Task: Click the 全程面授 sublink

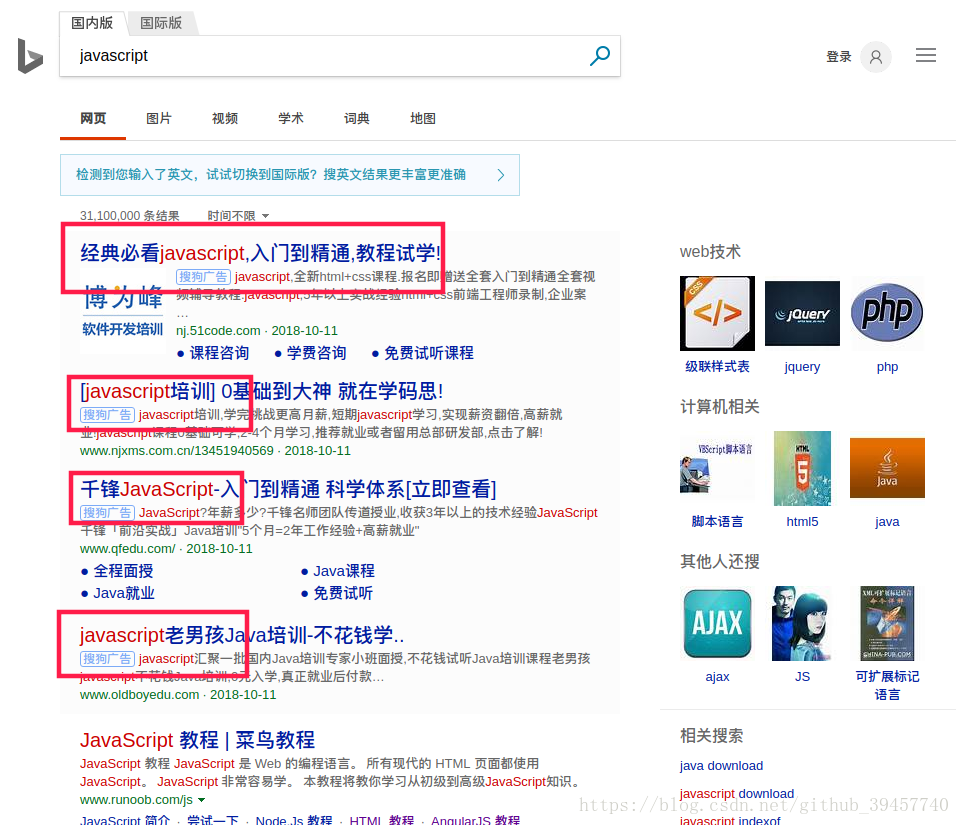Action: point(123,571)
